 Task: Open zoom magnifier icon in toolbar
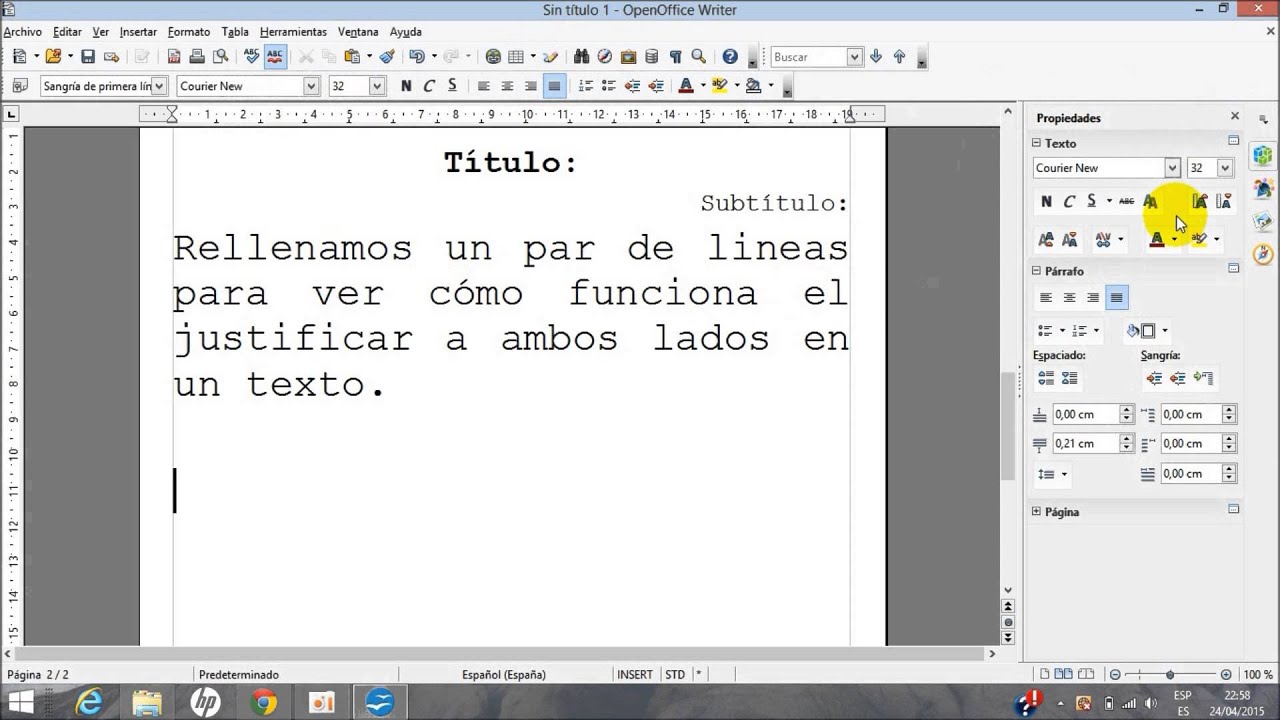tap(699, 57)
